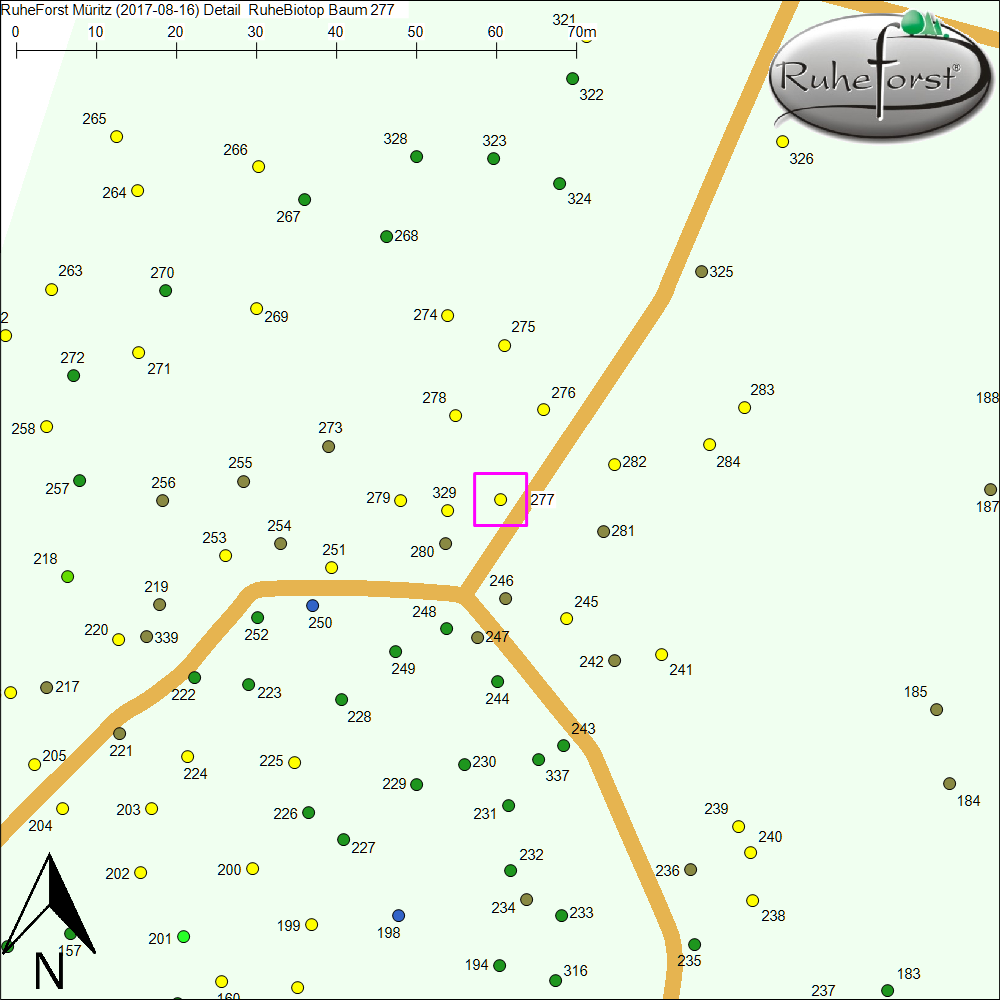Click the highlighted tree marker 277

500,499
